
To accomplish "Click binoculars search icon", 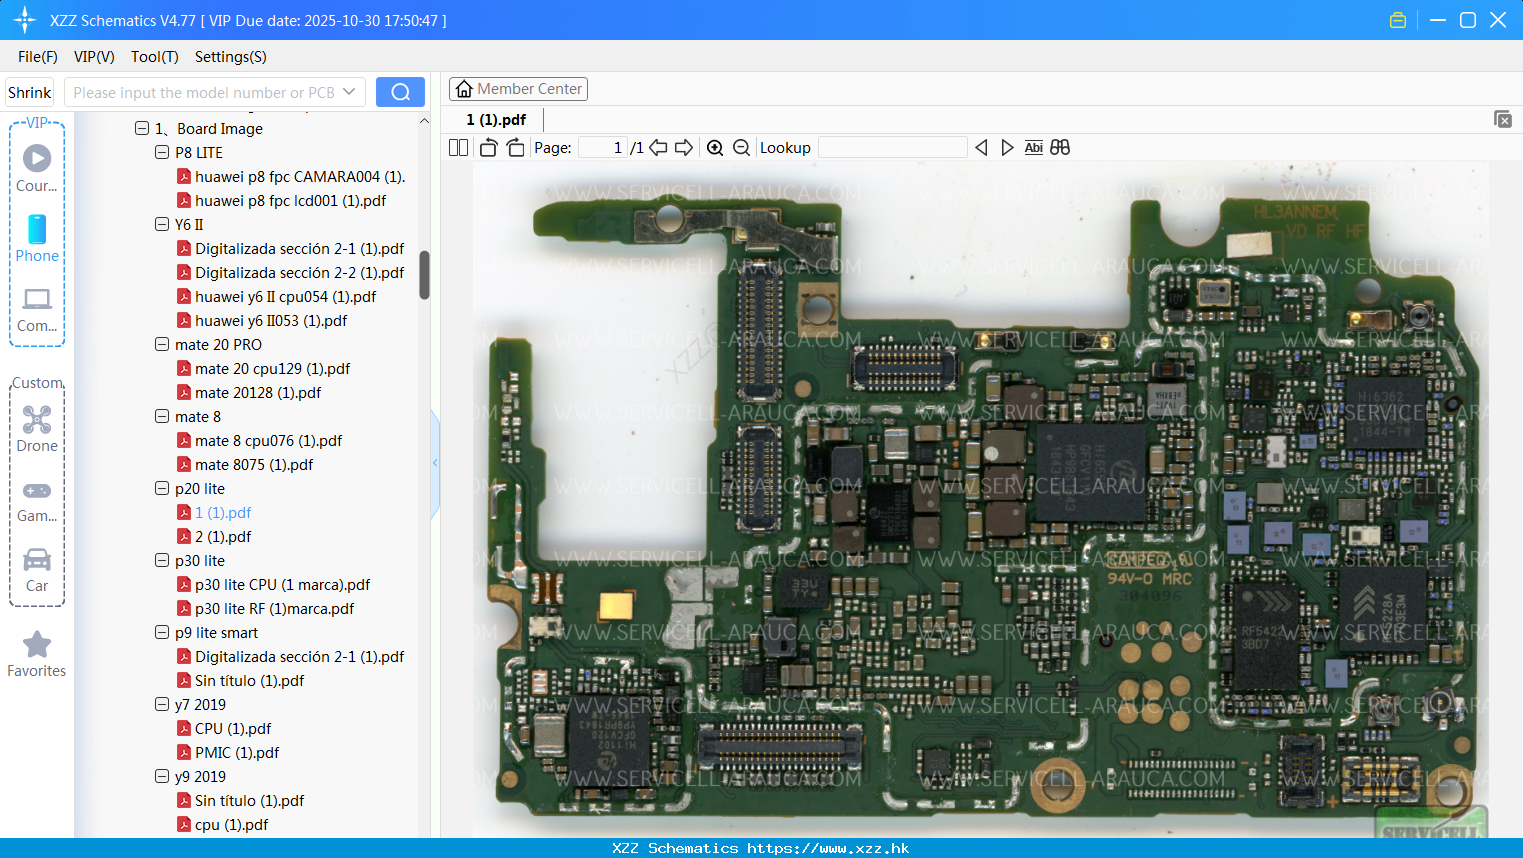I will click(x=1060, y=148).
